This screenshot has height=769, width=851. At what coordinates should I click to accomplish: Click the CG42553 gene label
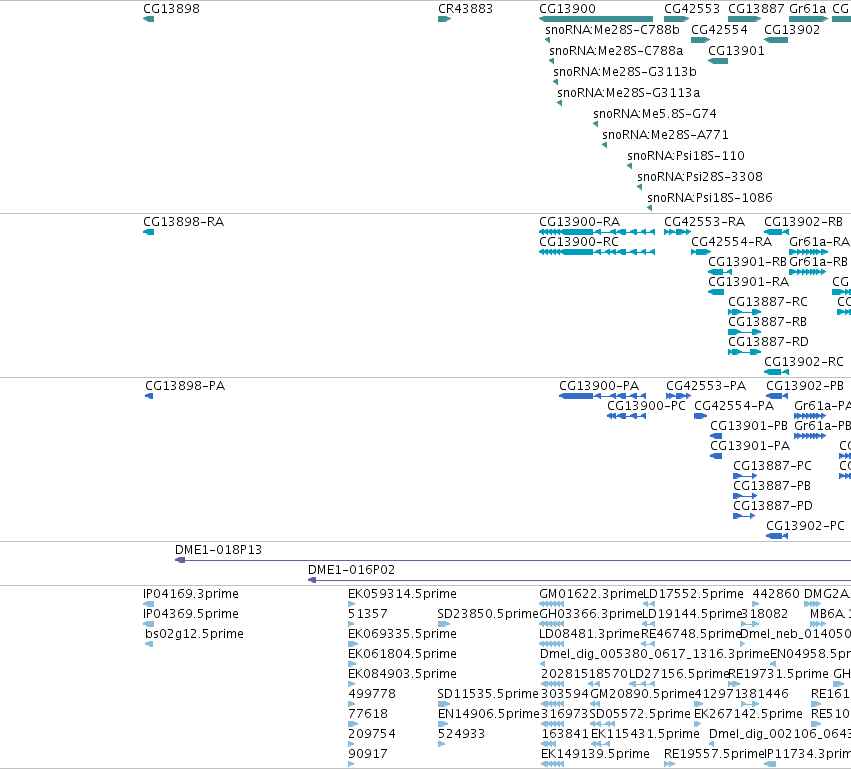[691, 9]
